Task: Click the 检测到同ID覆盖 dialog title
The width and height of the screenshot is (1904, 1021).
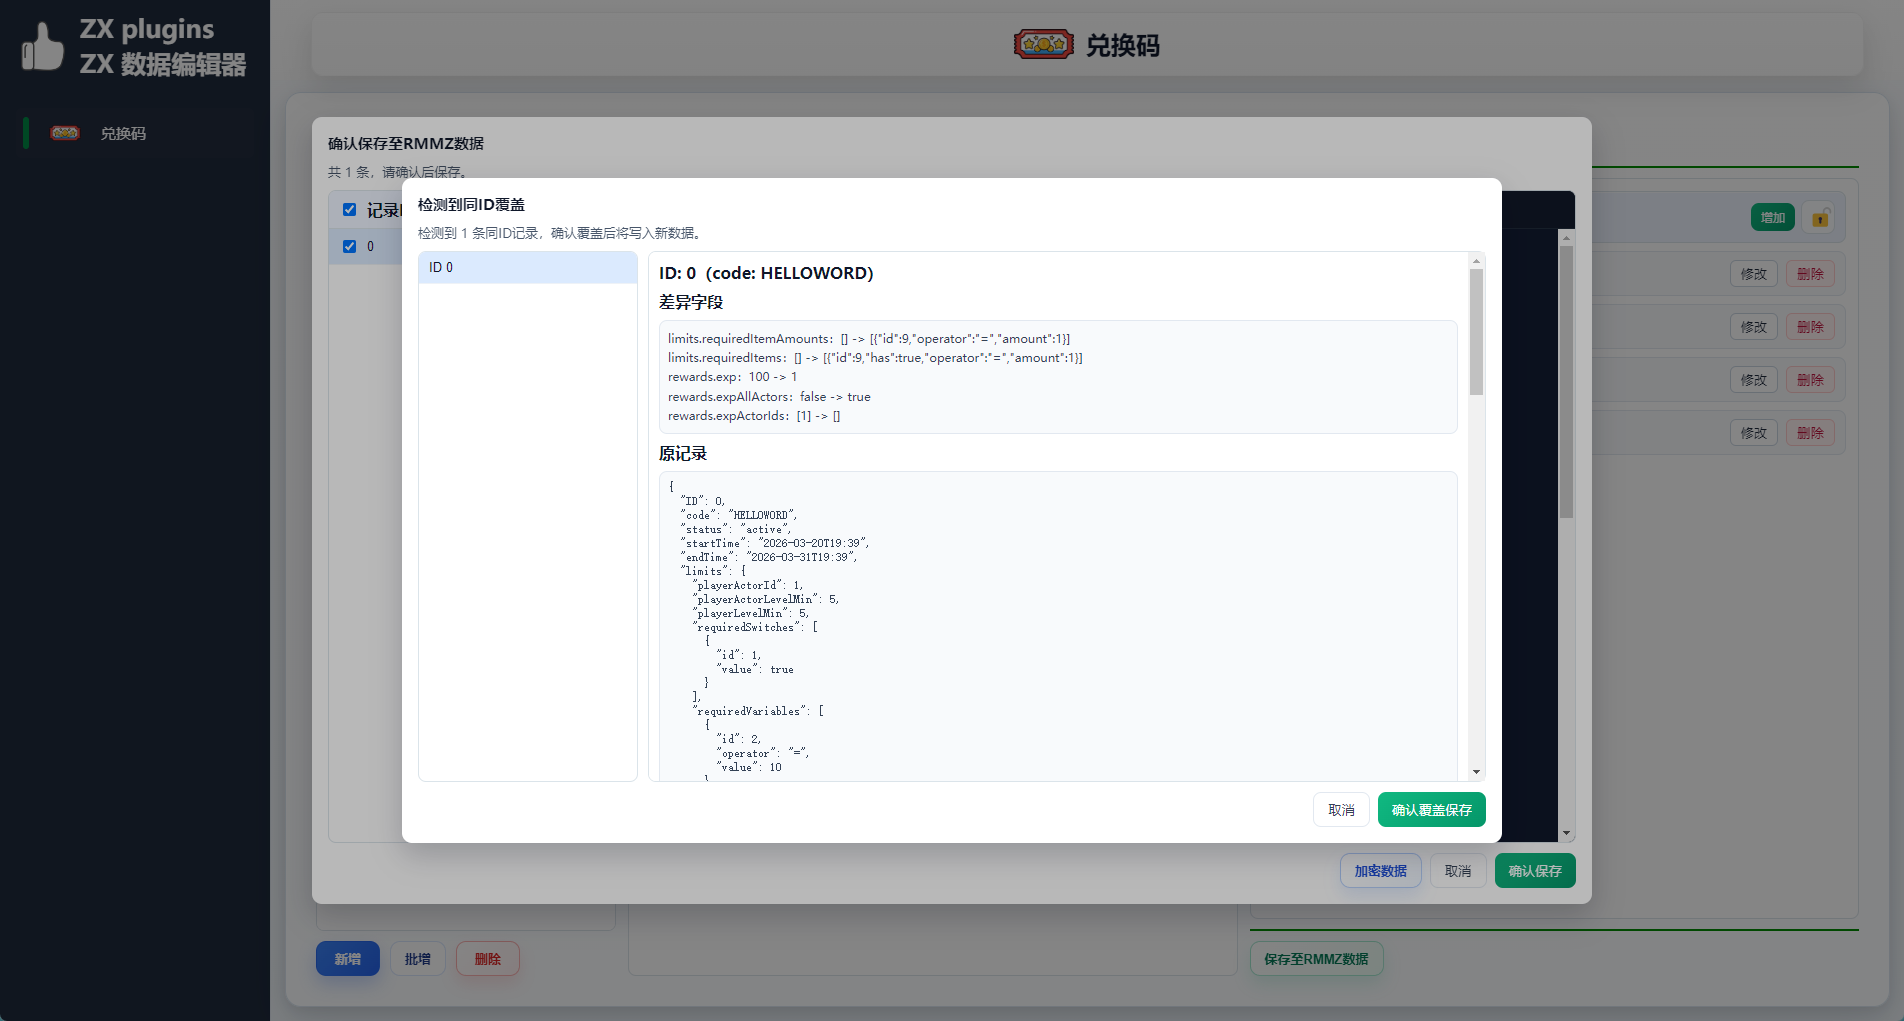Action: click(x=471, y=205)
